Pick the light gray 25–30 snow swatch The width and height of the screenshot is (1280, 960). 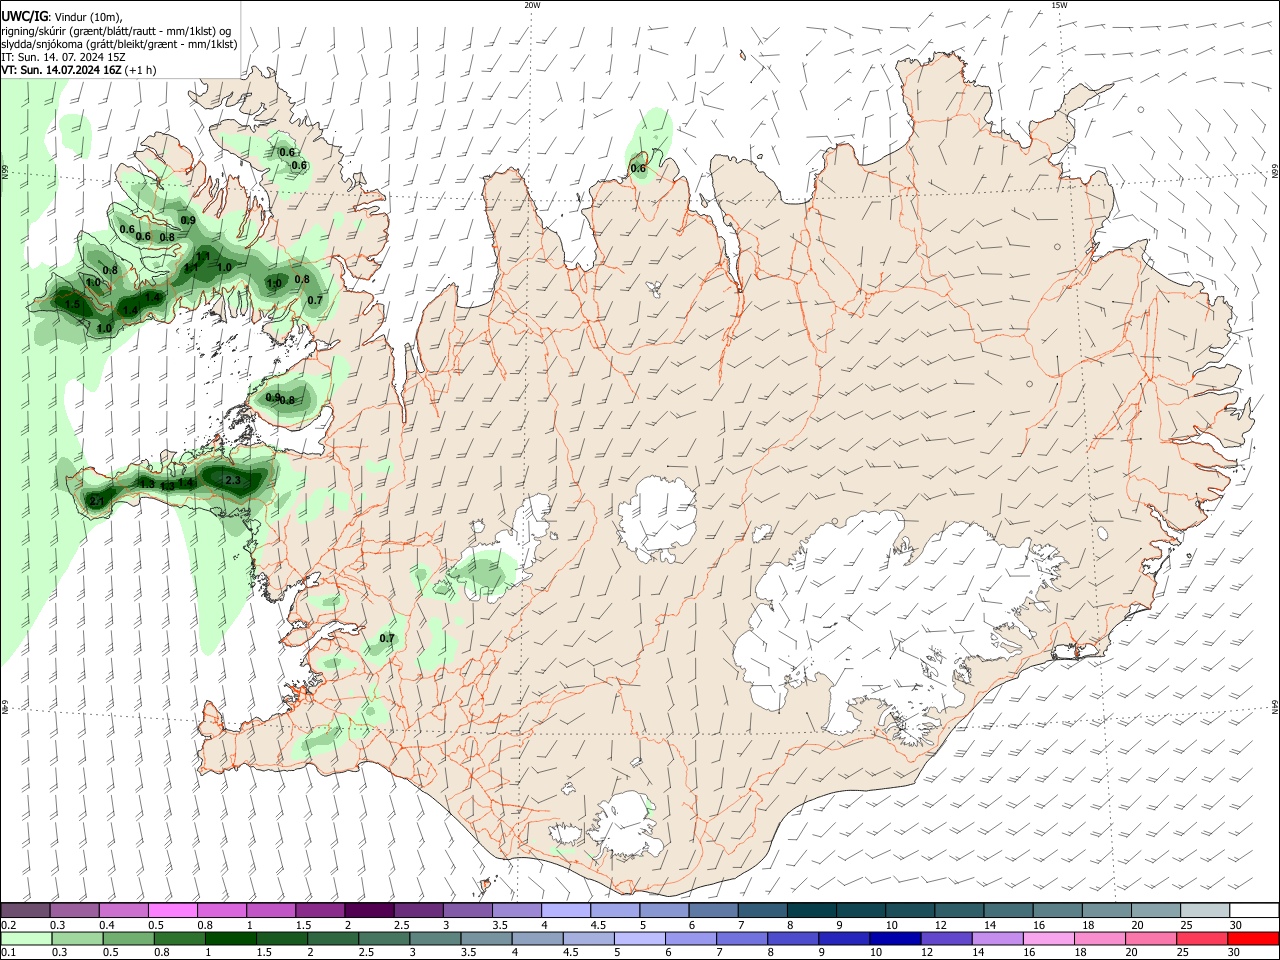point(1203,911)
